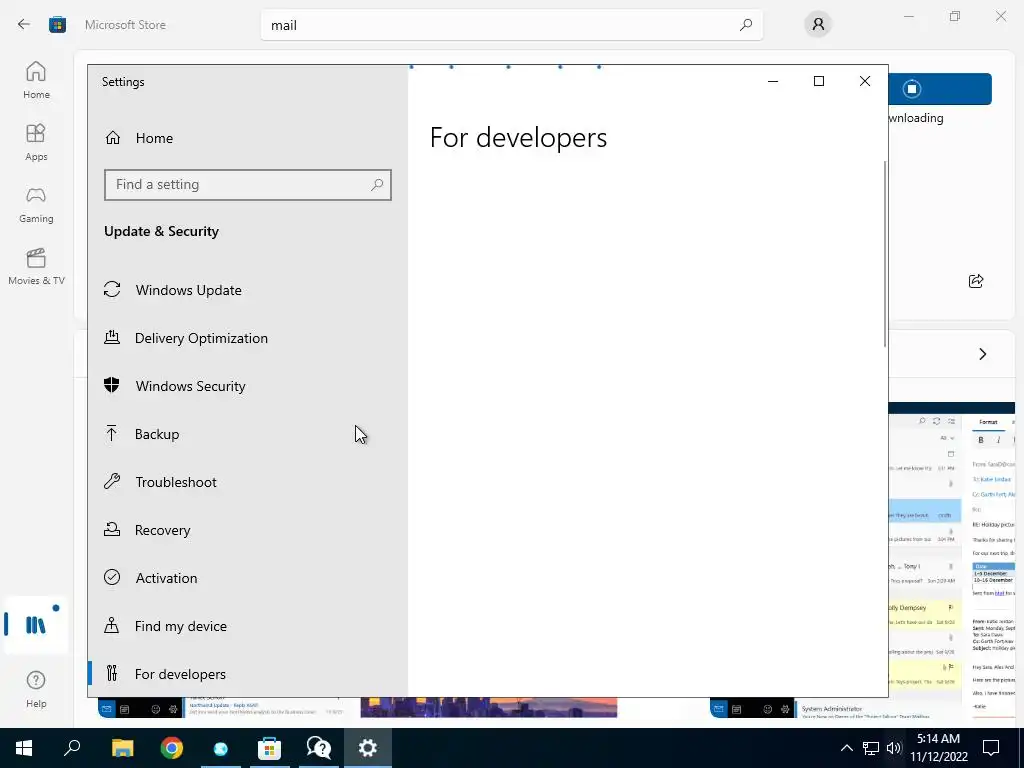Click the magnifier in Find a setting box
The image size is (1024, 768).
[x=377, y=185]
